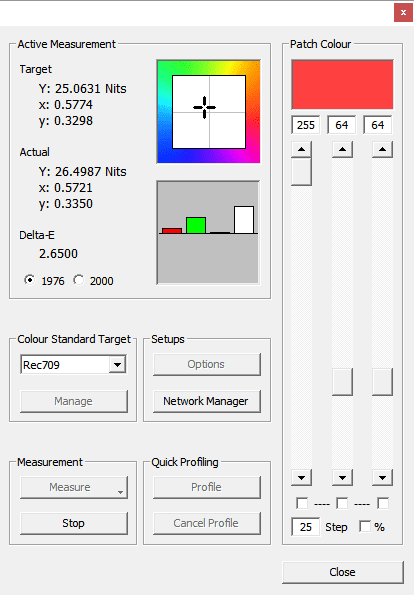Click the green channel slider up arrow
The image size is (414, 595).
pyautogui.click(x=342, y=150)
